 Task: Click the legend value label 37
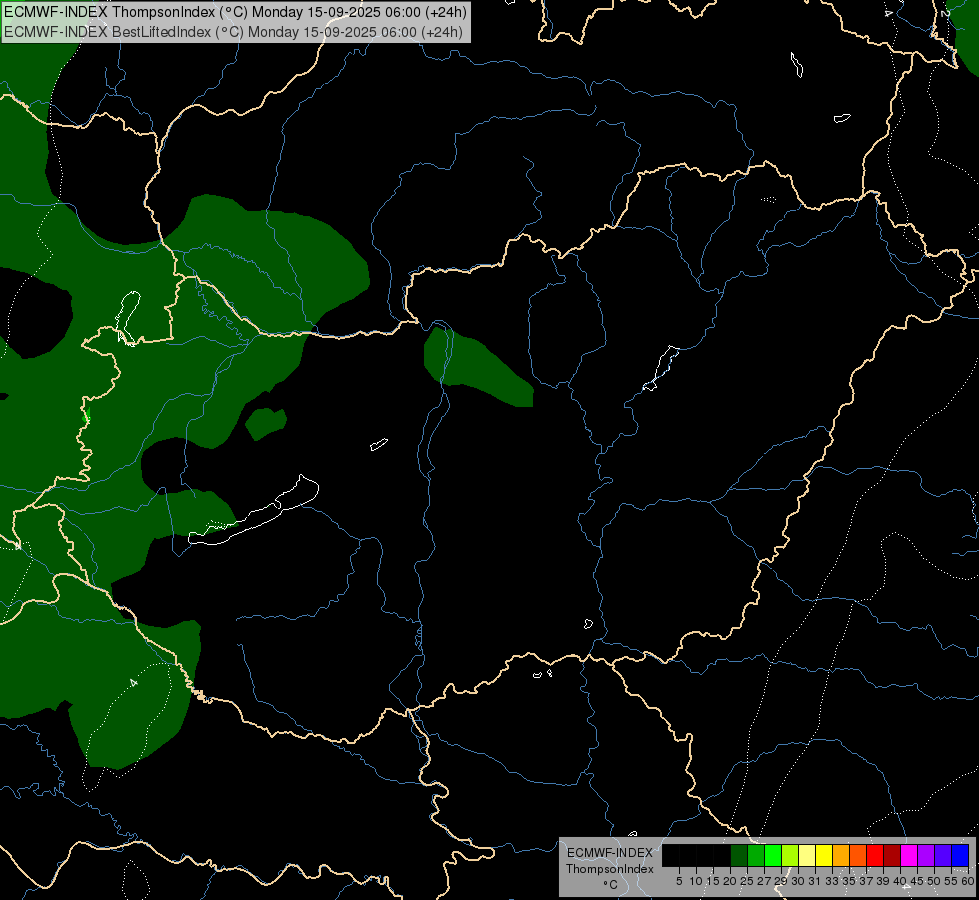pos(865,881)
